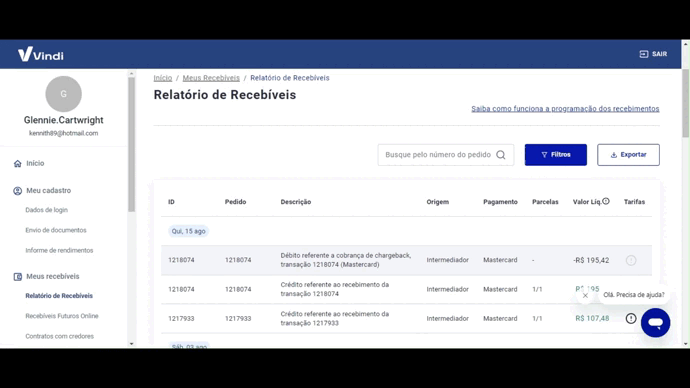Click sidebar scroll up arrow
Image resolution: width=690 pixels, height=388 pixels.
click(x=132, y=73)
